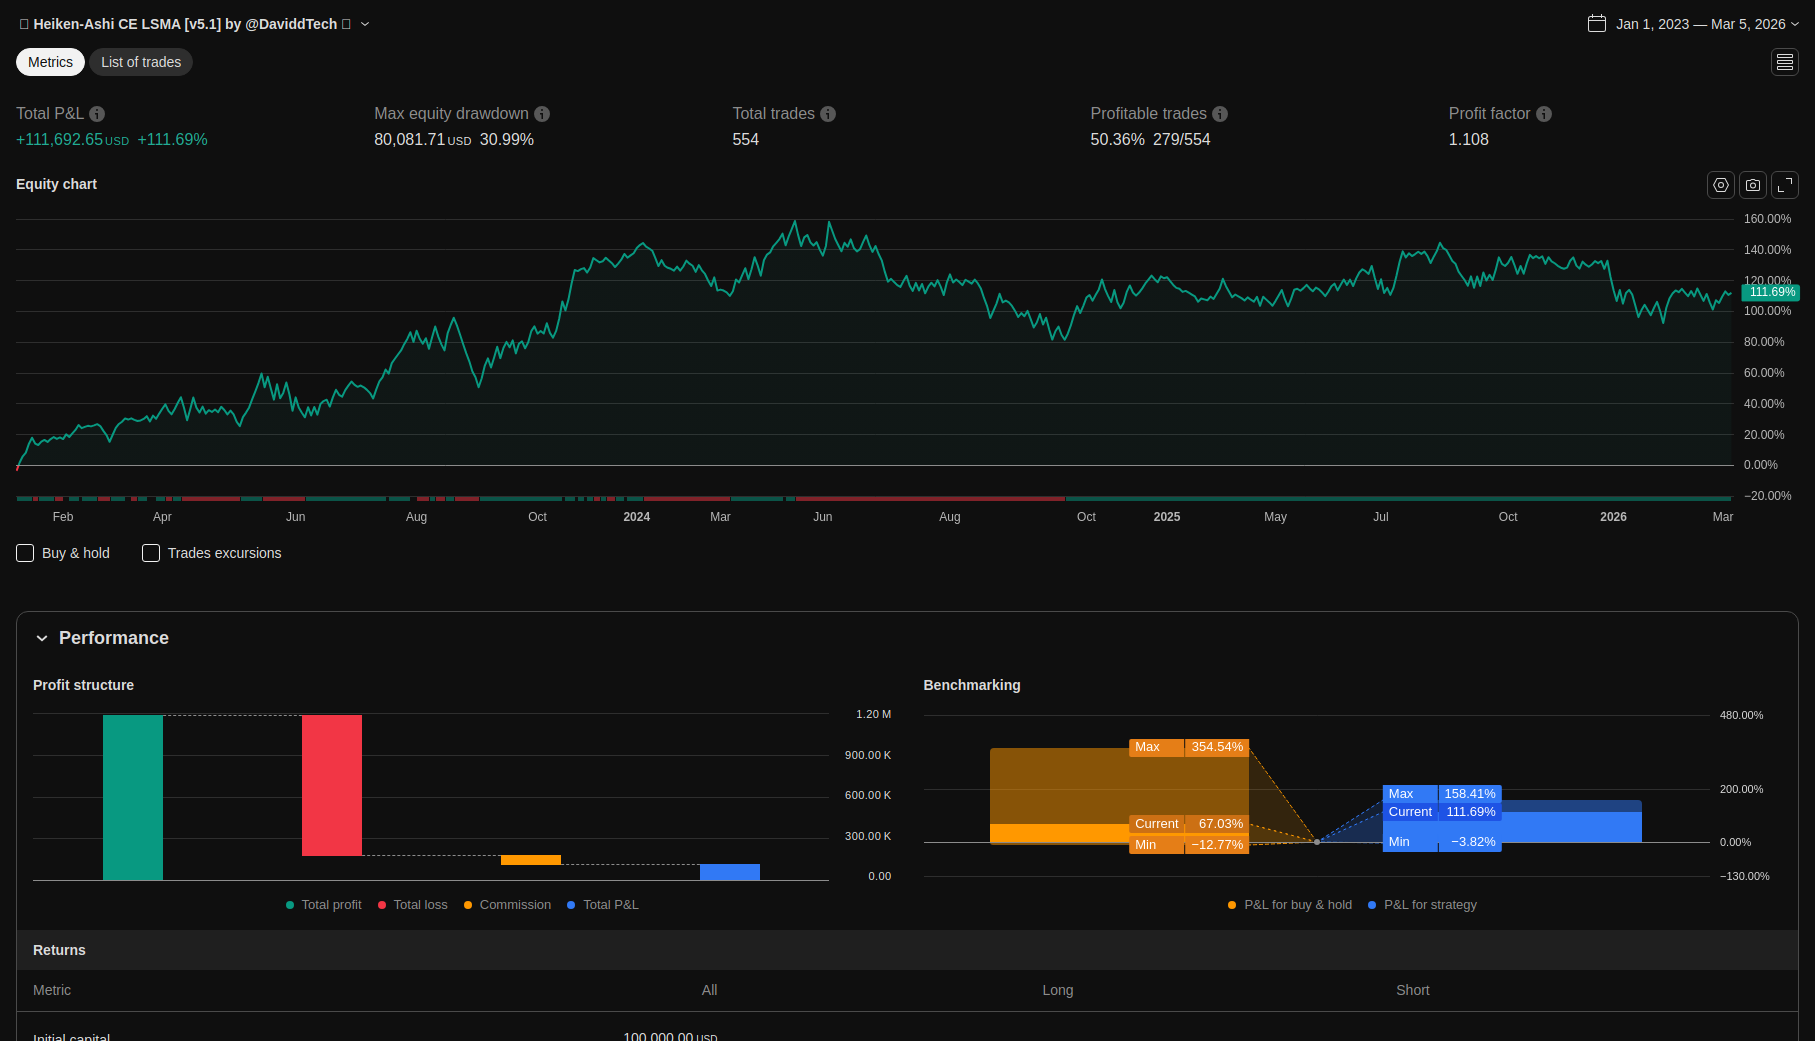Click info icon next to Total P&L
Image resolution: width=1815 pixels, height=1041 pixels.
[97, 114]
